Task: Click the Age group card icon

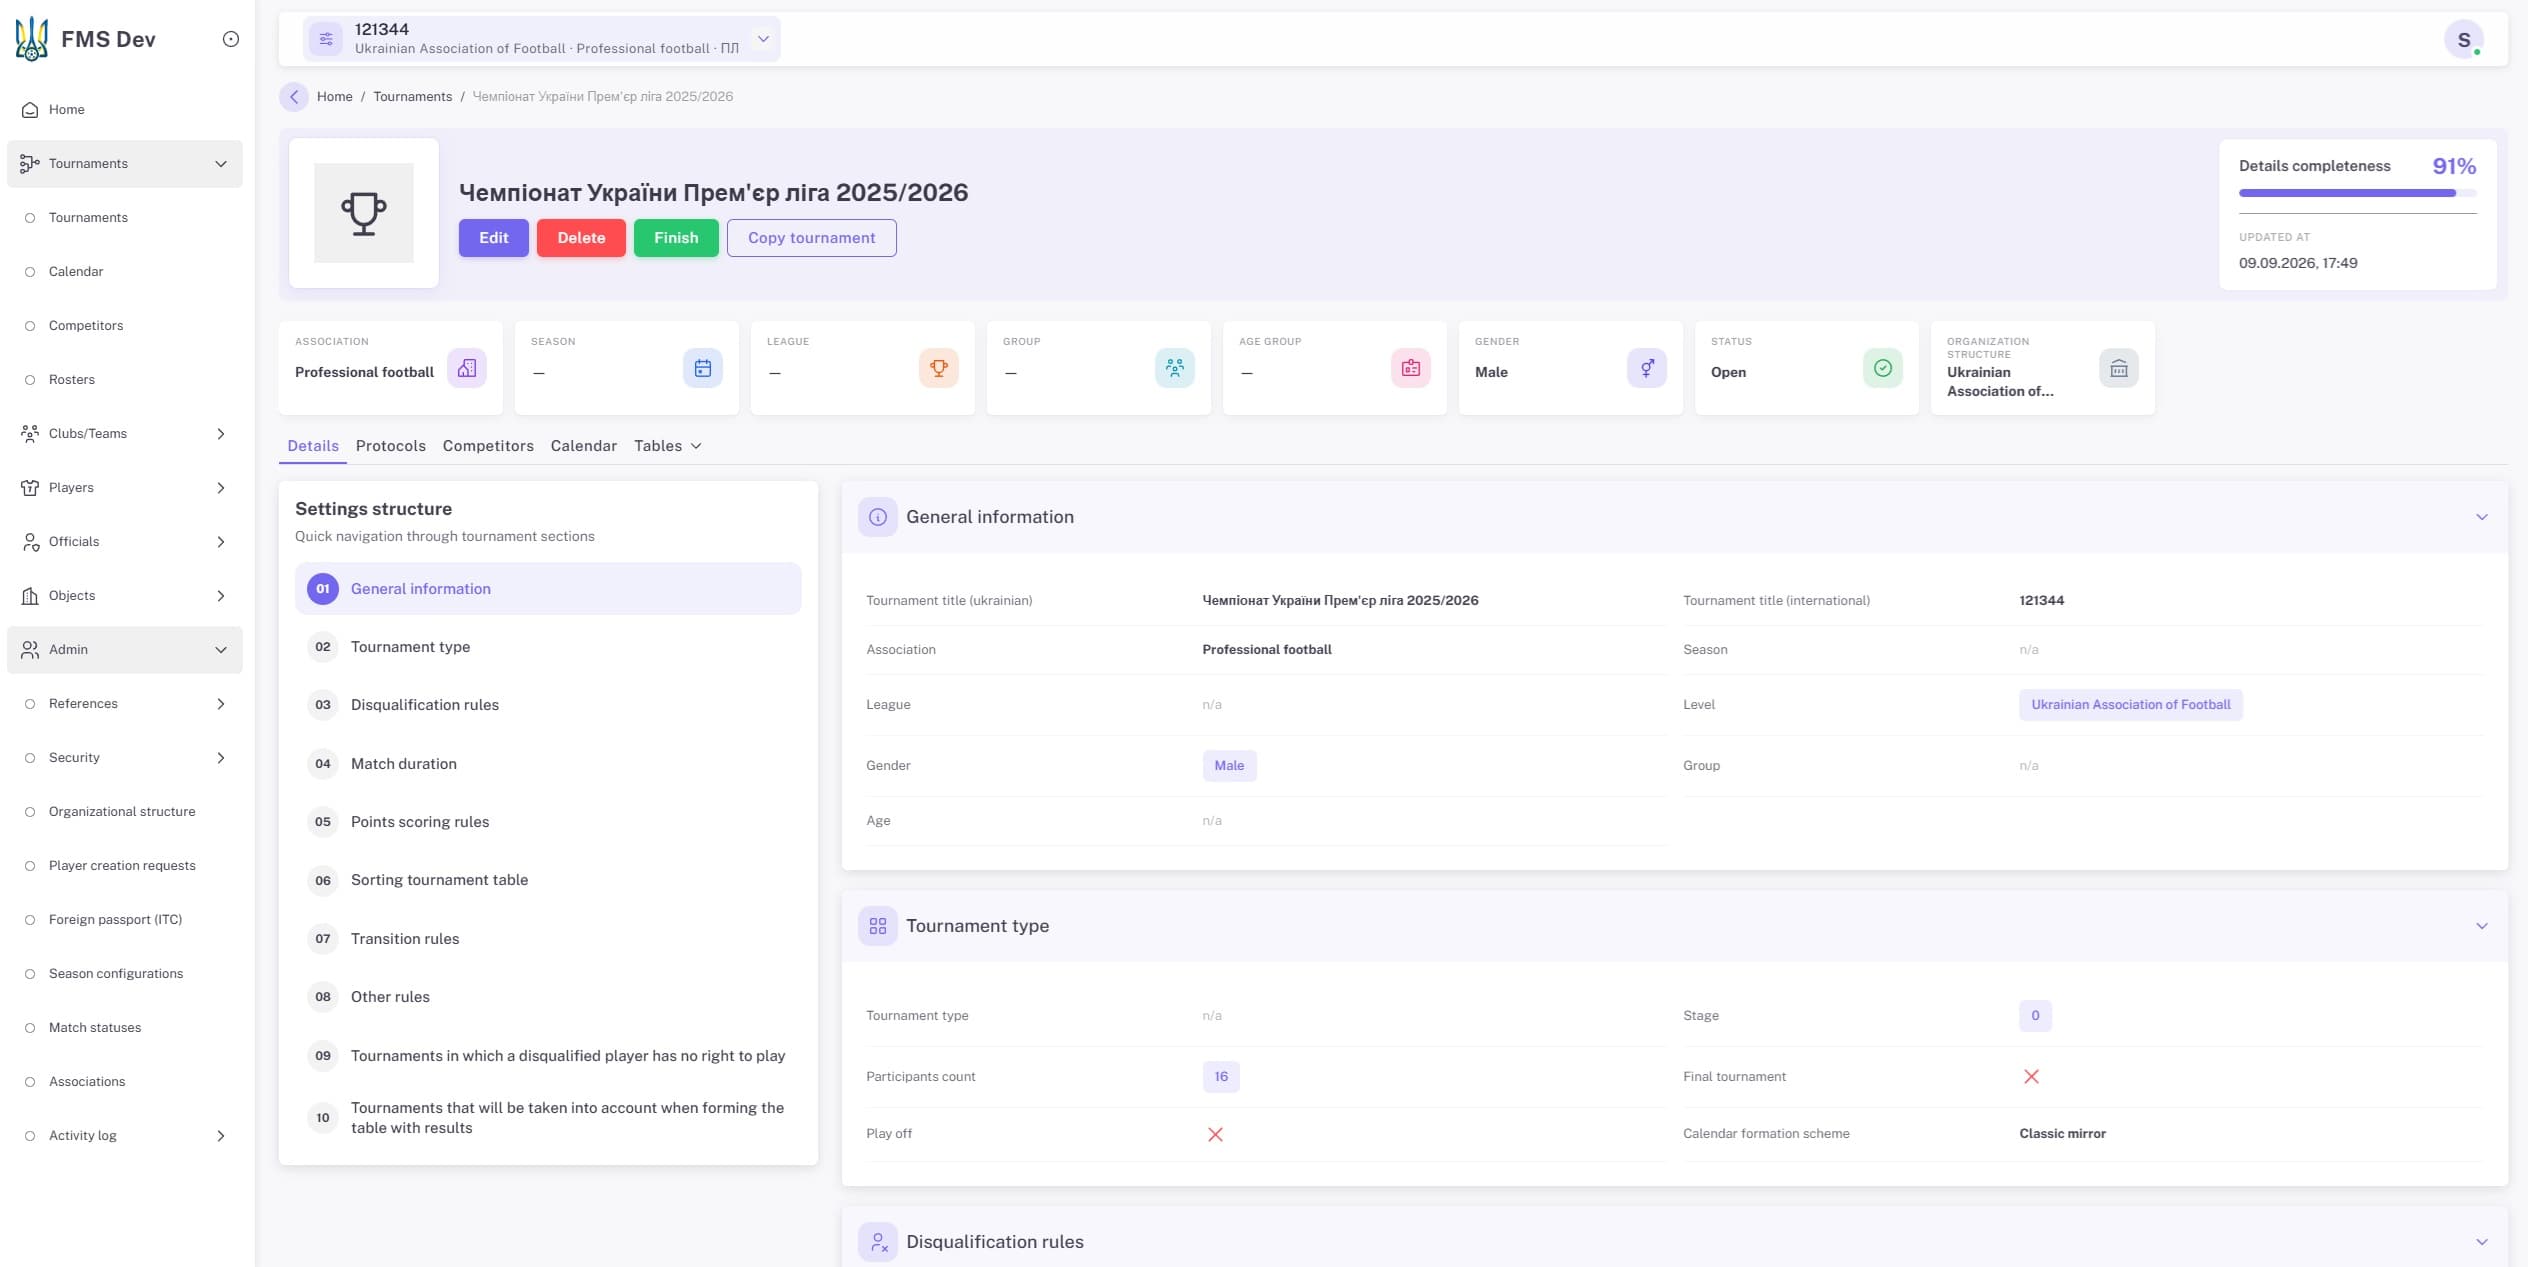Action: click(x=1411, y=368)
